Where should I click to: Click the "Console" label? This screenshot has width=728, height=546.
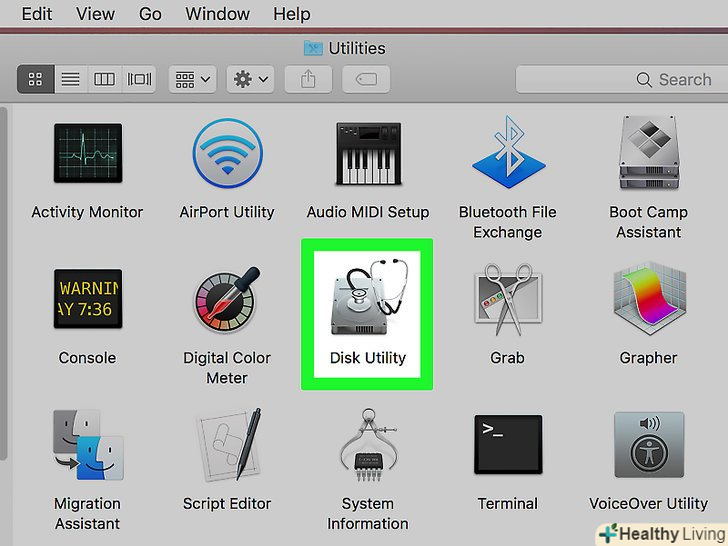[x=87, y=358]
